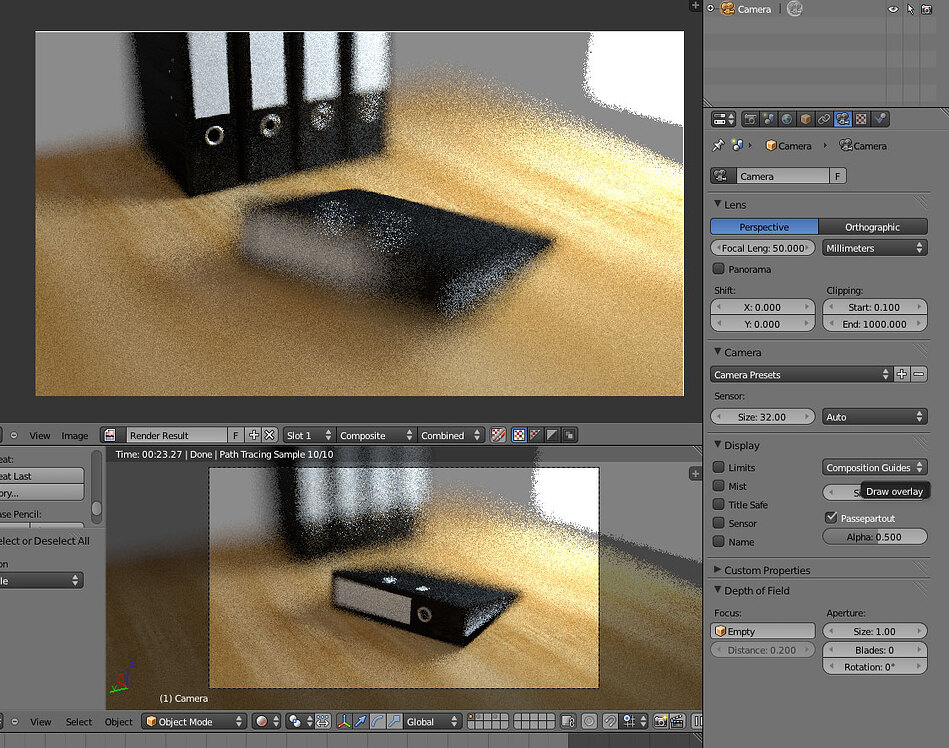The width and height of the screenshot is (949, 748).
Task: Click the camera data-block browse icon
Action: 723,176
